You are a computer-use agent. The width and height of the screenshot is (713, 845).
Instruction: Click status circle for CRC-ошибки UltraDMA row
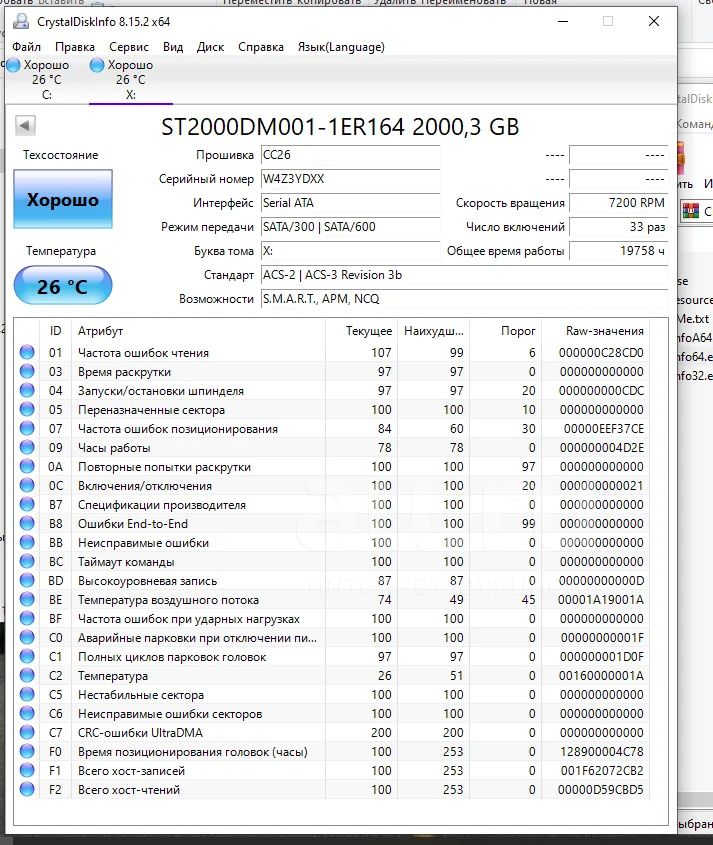pos(27,732)
